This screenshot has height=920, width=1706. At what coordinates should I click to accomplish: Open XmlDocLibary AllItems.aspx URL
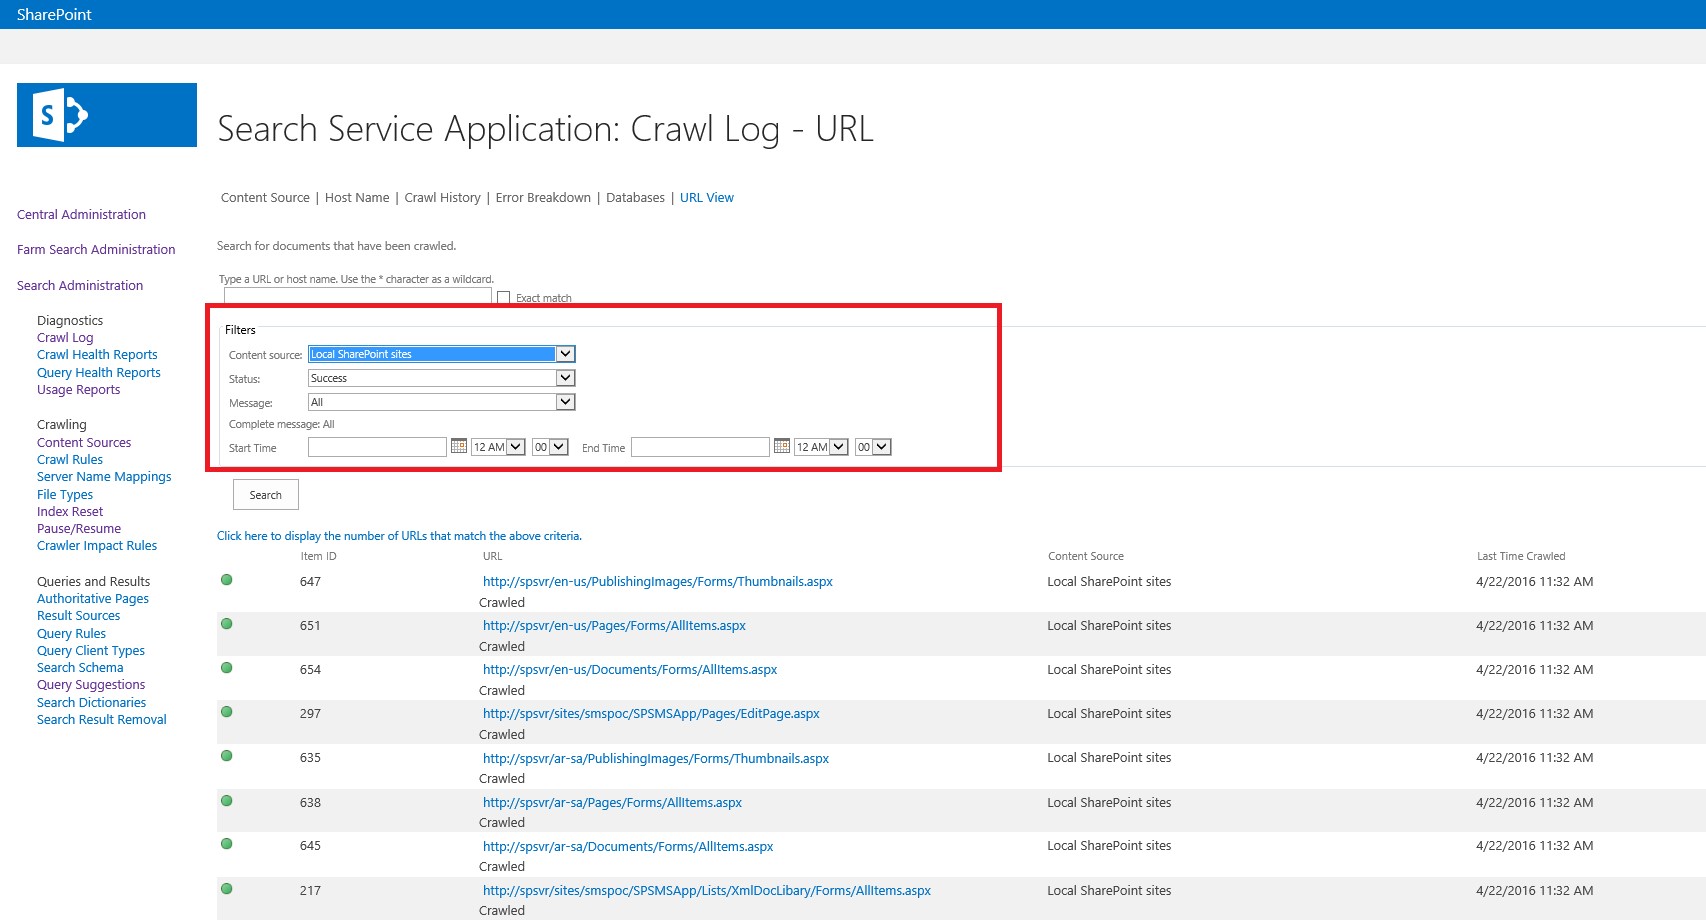click(x=707, y=891)
